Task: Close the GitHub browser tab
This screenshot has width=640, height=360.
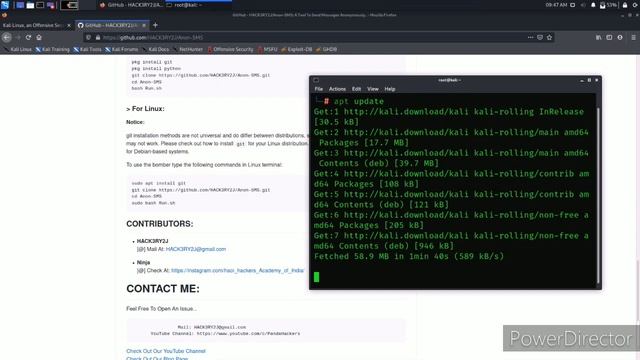Action: 144,25
